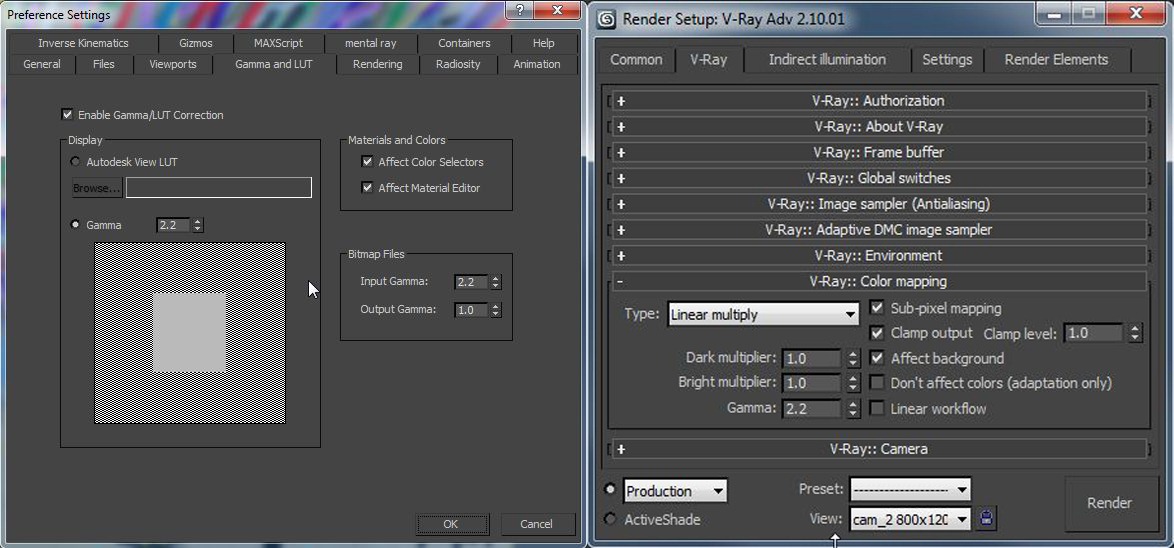The image size is (1174, 548).
Task: Open the Help tab in Preference Settings
Action: [544, 43]
